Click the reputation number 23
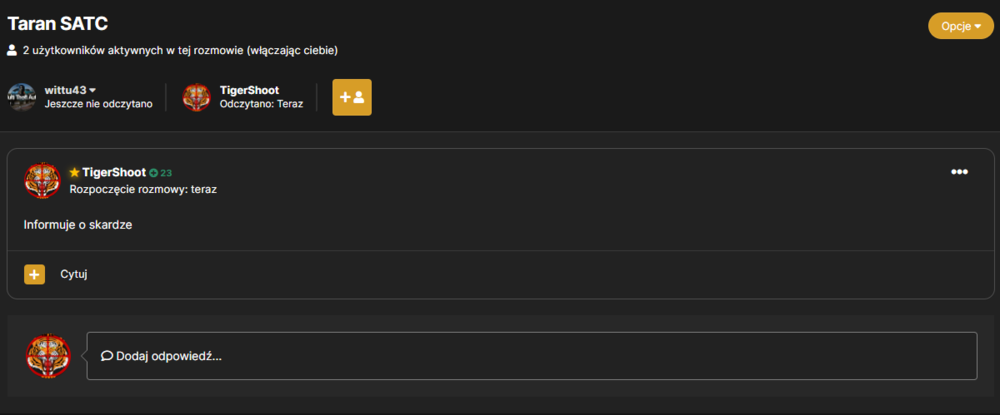1000x415 pixels. pyautogui.click(x=166, y=173)
